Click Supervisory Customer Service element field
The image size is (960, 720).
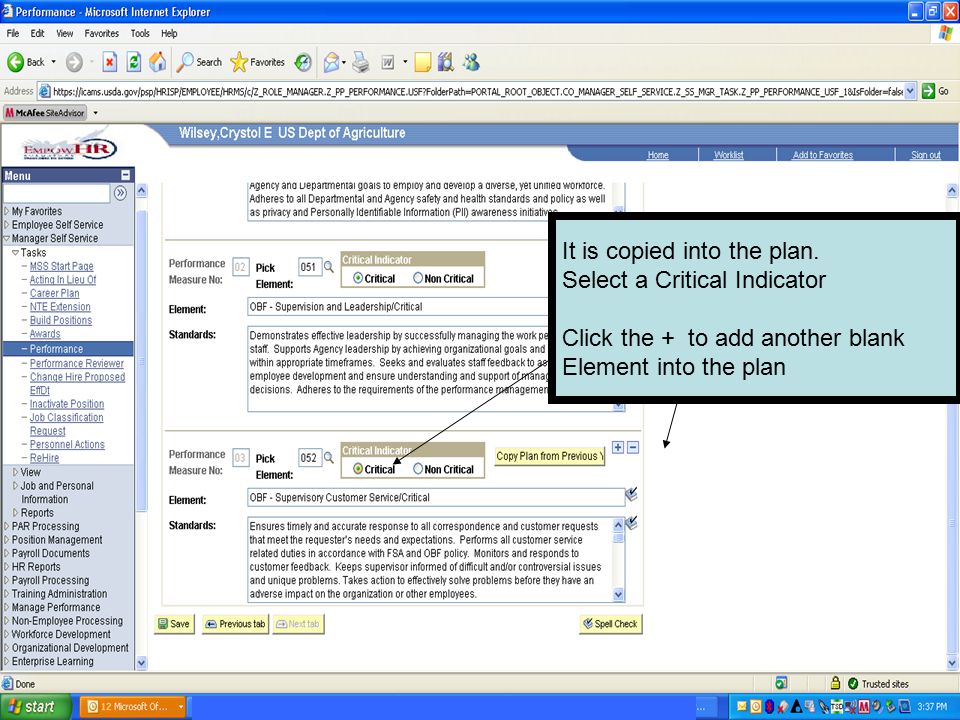[x=436, y=497]
